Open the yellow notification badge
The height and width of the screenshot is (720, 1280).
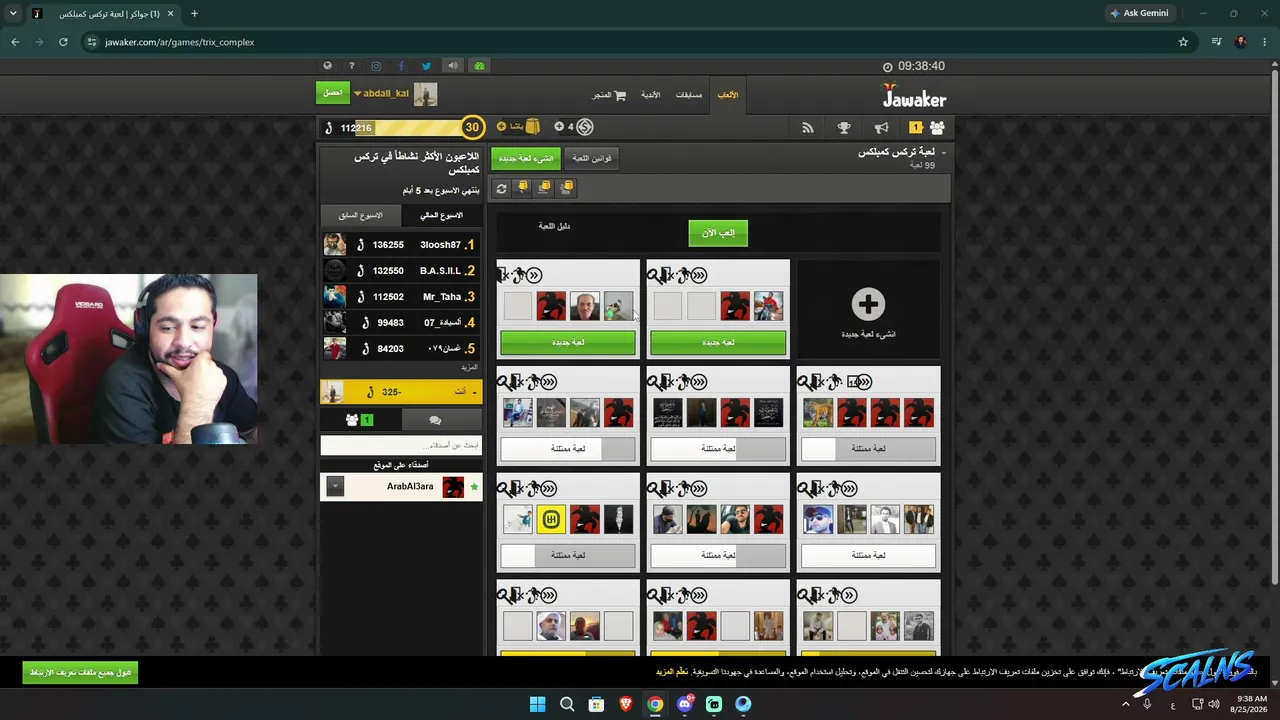click(x=915, y=127)
